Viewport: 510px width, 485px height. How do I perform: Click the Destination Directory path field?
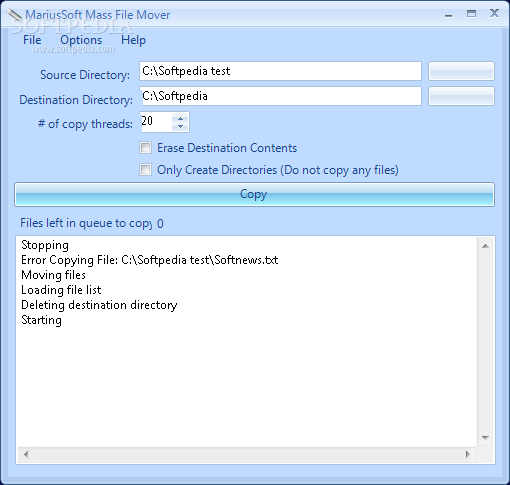coord(280,96)
